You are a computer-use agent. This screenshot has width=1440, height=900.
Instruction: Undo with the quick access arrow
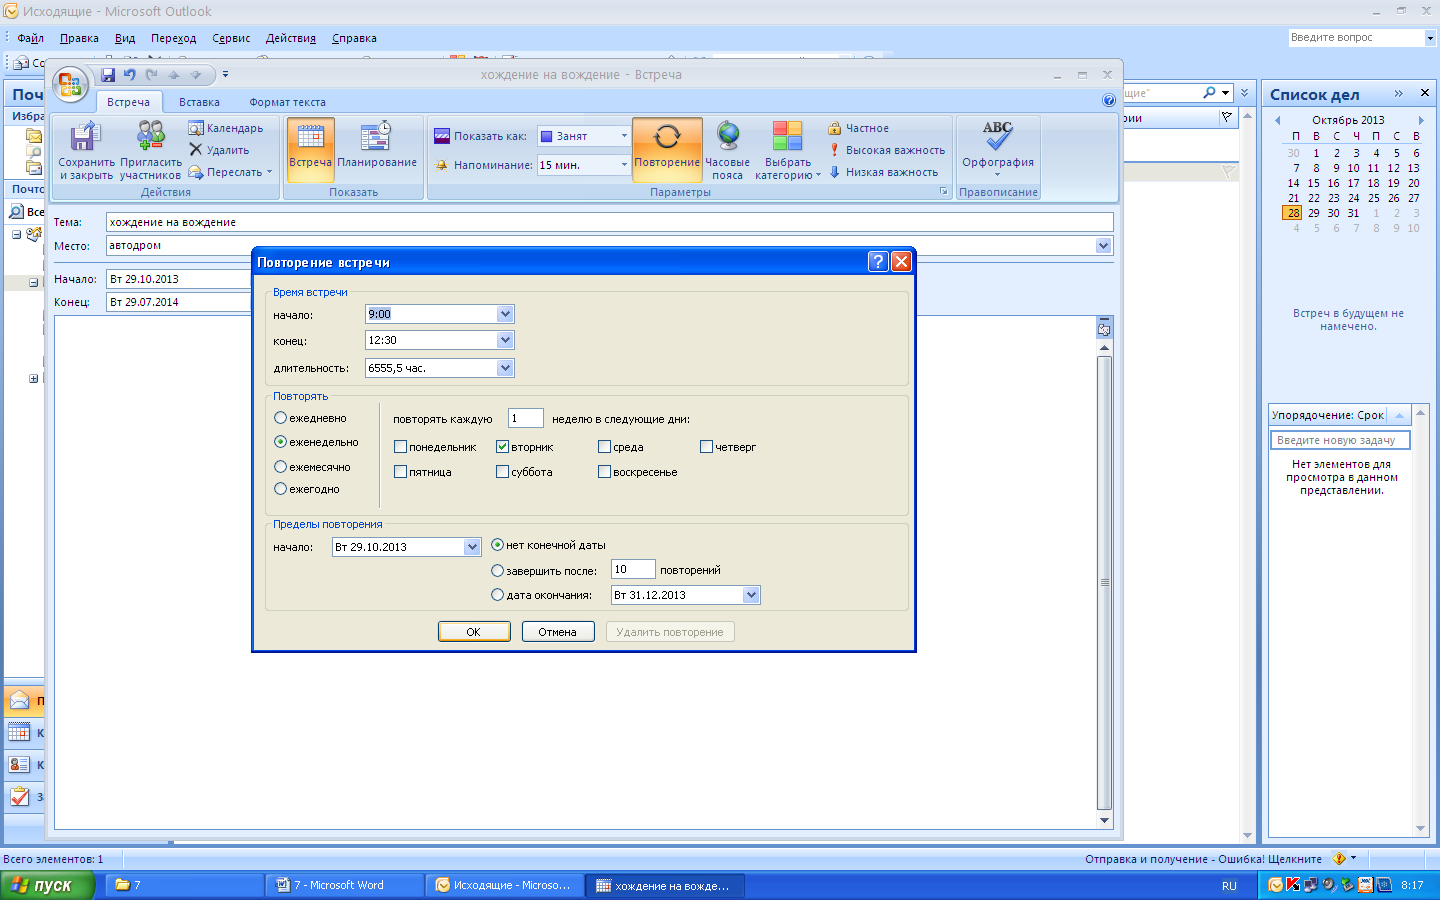(x=130, y=75)
